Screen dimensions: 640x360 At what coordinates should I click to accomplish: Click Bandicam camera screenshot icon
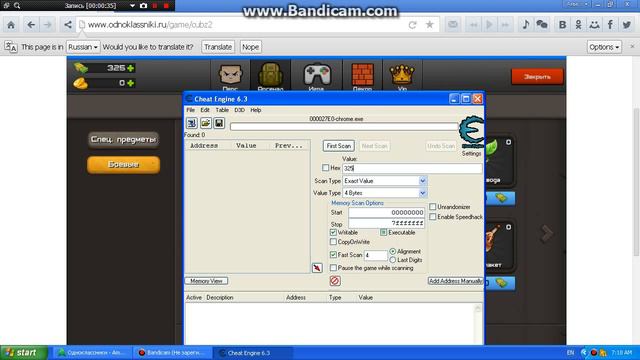coord(143,6)
